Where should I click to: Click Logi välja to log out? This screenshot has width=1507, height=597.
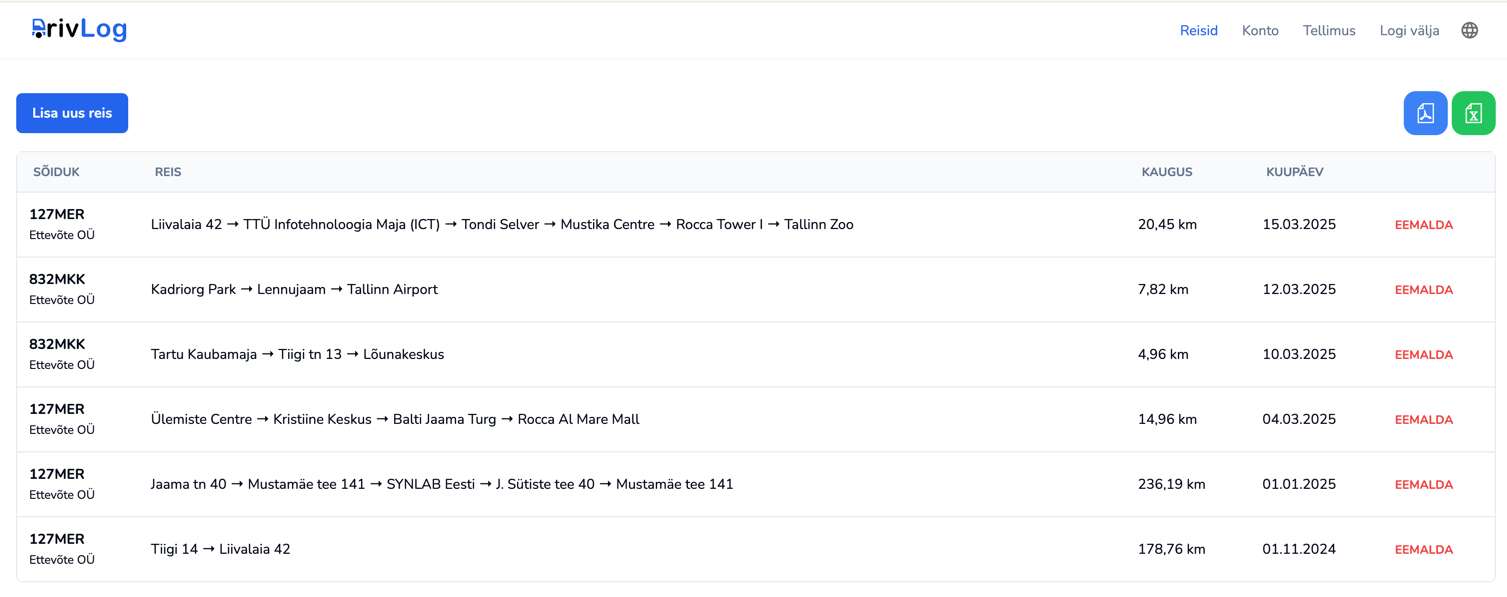(x=1409, y=31)
